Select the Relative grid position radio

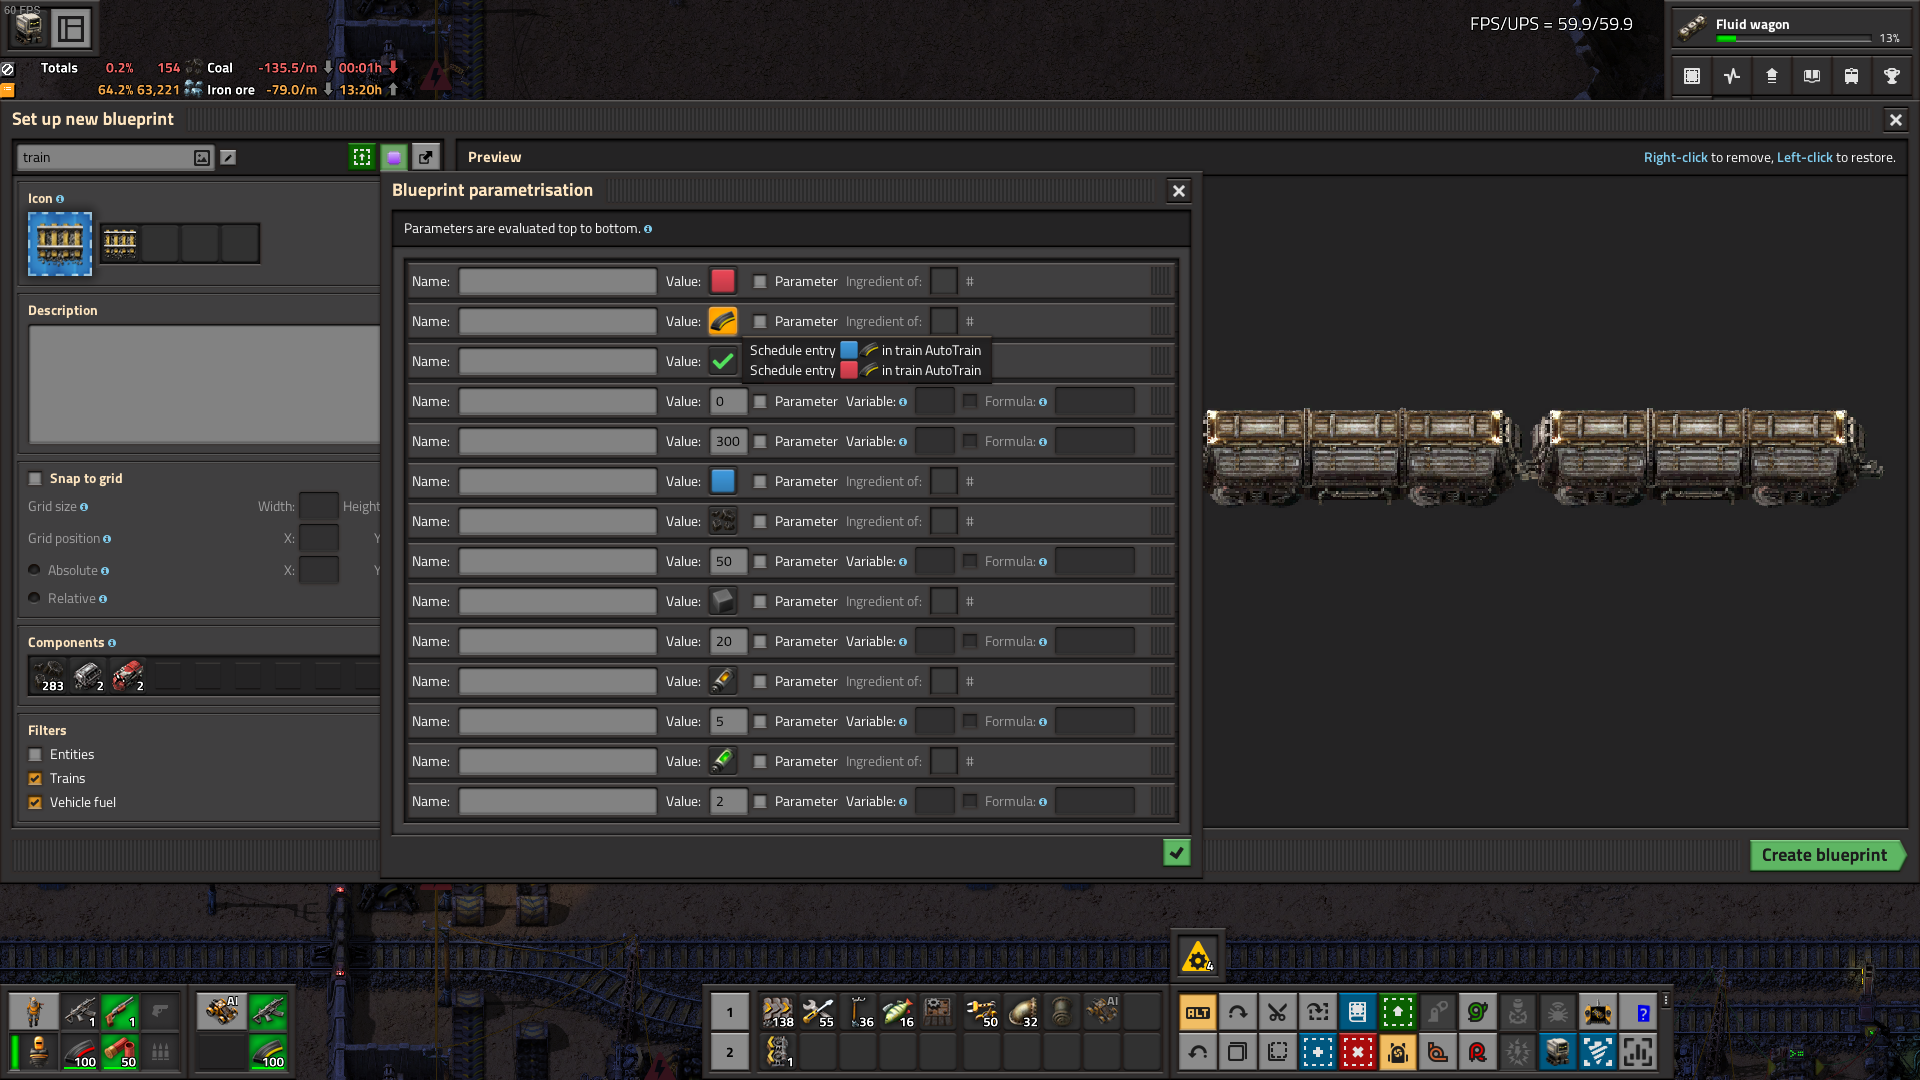pyautogui.click(x=34, y=598)
